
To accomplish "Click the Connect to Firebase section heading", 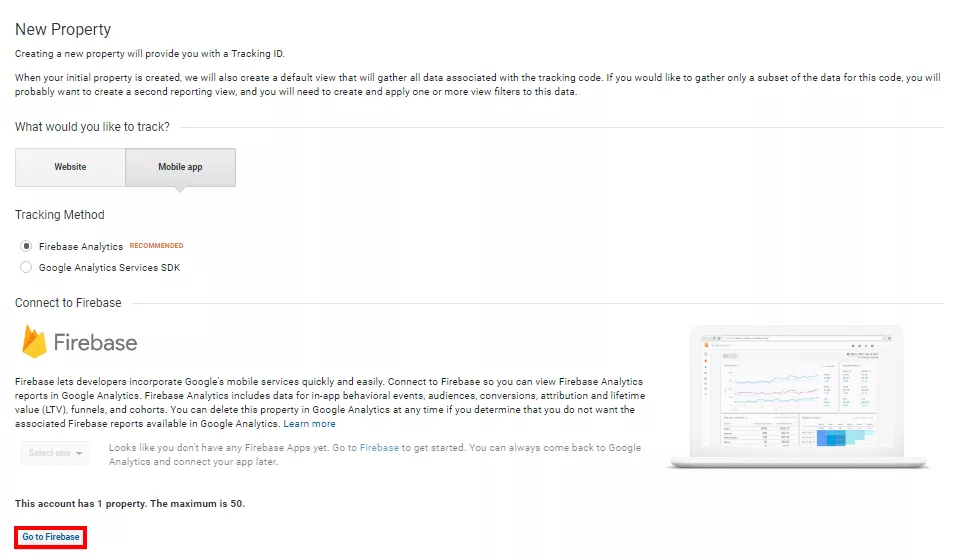I will 68,303.
